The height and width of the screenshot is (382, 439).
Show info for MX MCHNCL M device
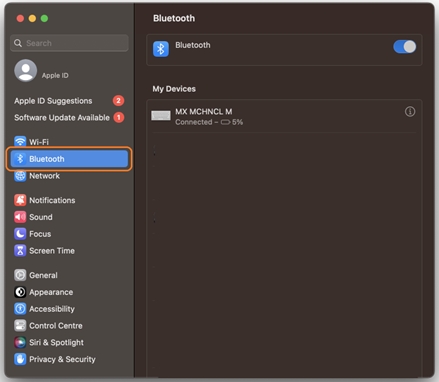point(410,112)
